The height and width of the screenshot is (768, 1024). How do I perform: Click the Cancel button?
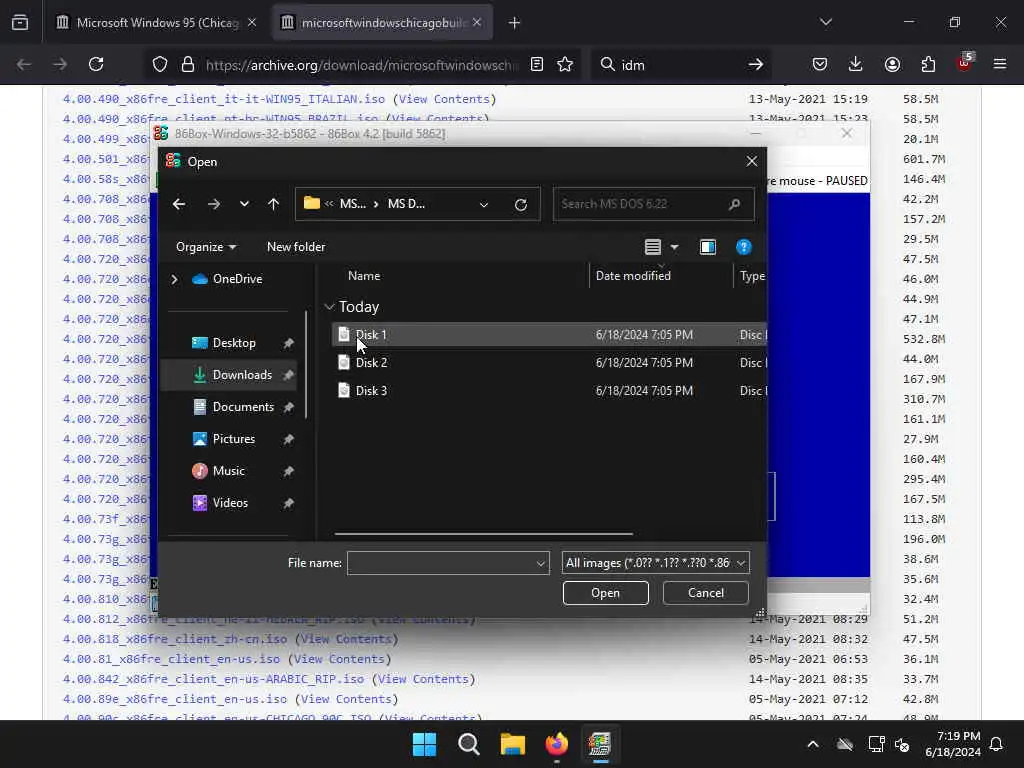click(705, 593)
